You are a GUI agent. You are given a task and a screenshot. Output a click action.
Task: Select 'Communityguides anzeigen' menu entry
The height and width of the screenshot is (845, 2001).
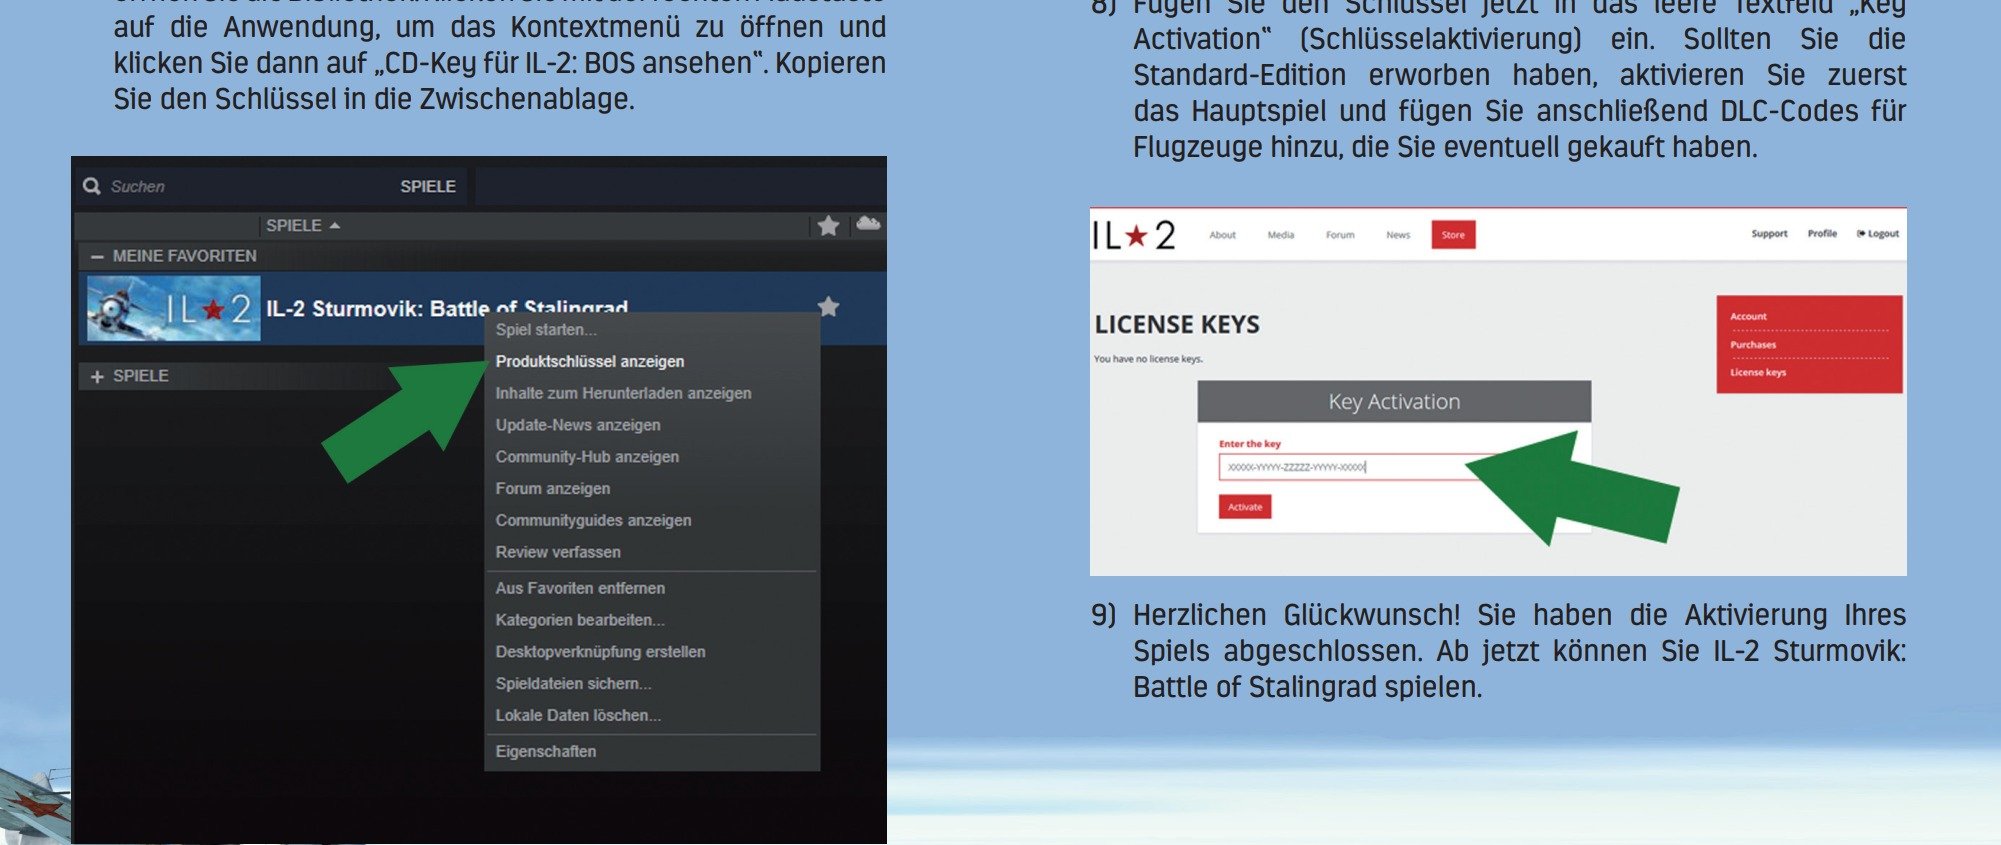pyautogui.click(x=593, y=521)
